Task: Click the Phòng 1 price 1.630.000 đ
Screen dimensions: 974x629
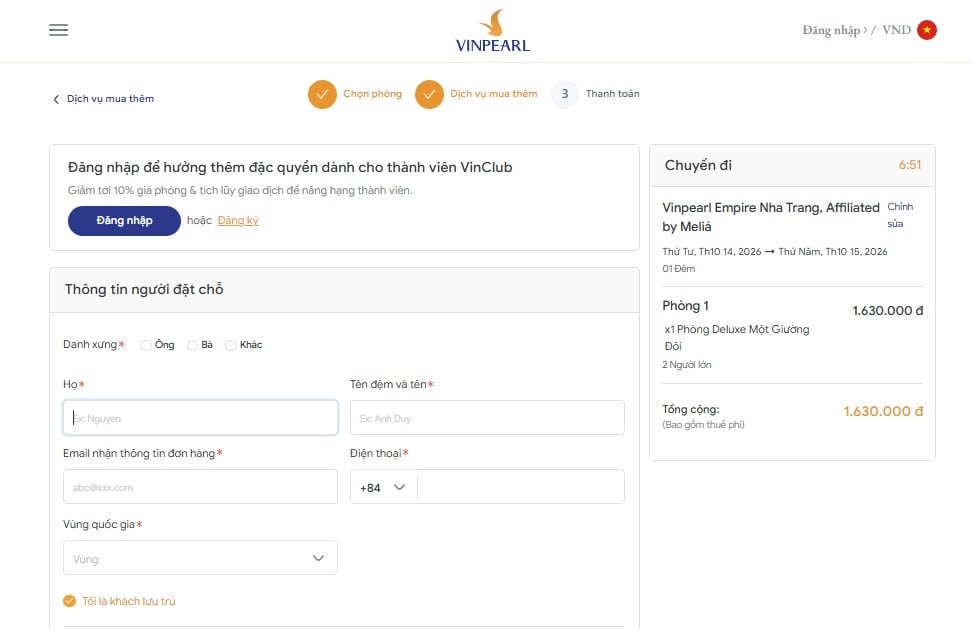Action: 888,310
